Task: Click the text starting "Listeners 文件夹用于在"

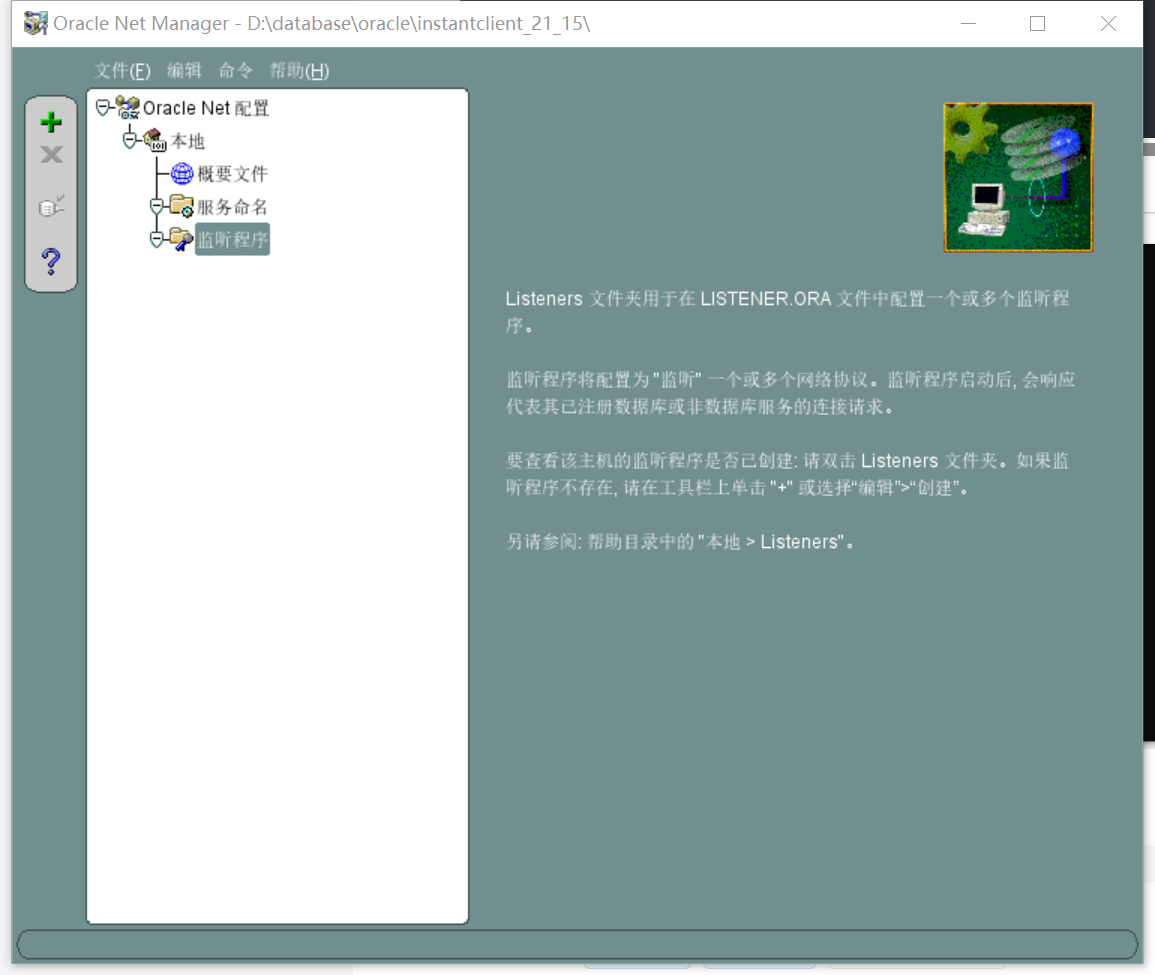Action: [x=787, y=311]
